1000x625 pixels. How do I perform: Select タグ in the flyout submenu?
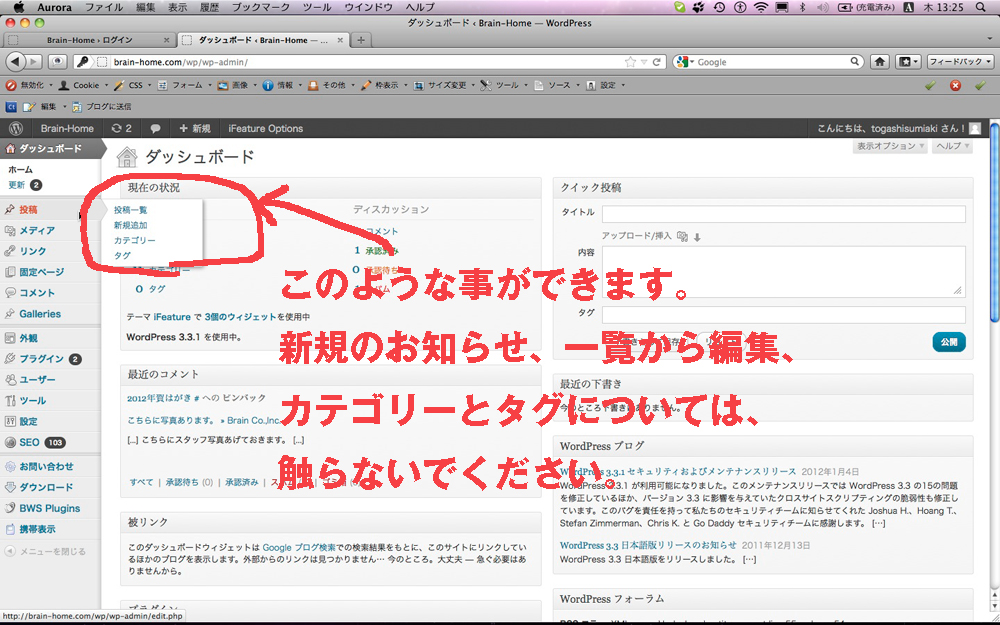coord(122,256)
